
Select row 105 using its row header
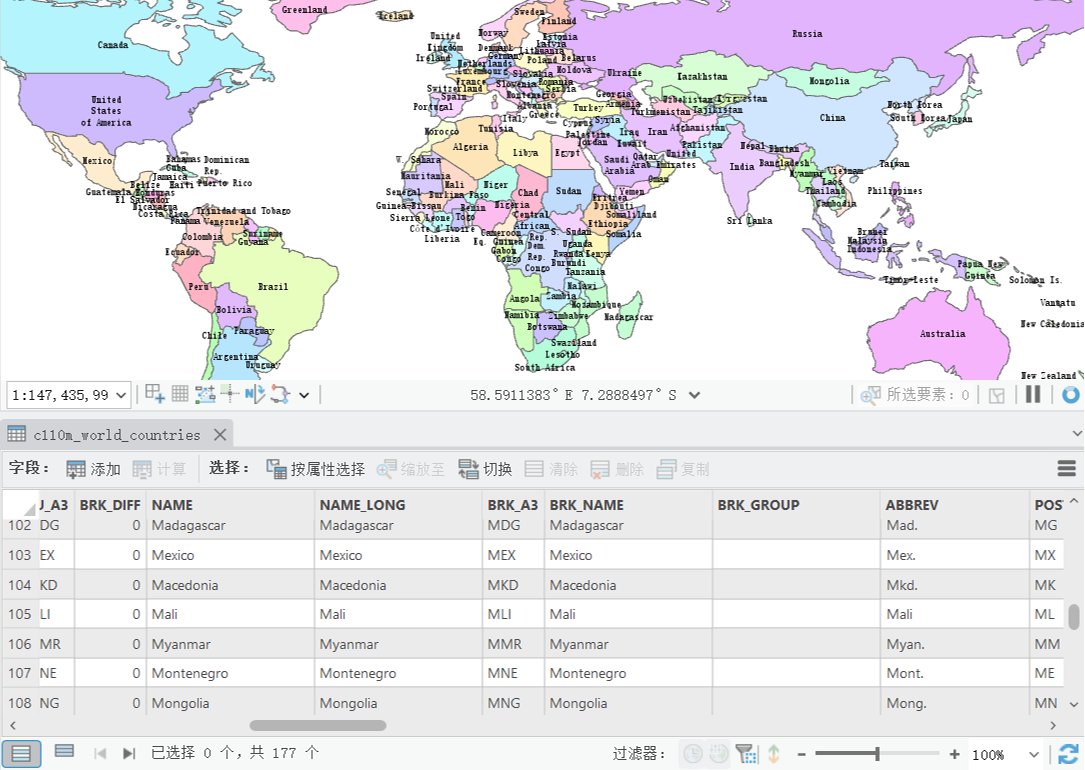click(x=19, y=614)
